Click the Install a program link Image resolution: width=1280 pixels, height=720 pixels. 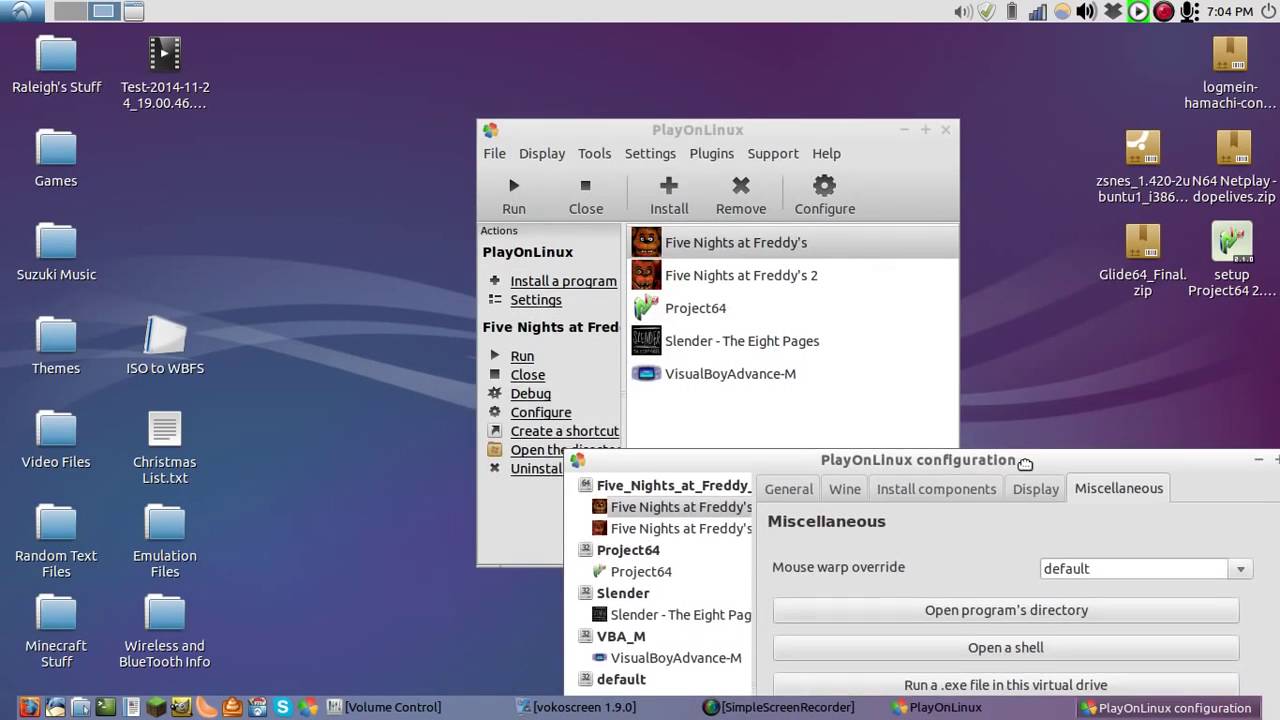coord(563,281)
